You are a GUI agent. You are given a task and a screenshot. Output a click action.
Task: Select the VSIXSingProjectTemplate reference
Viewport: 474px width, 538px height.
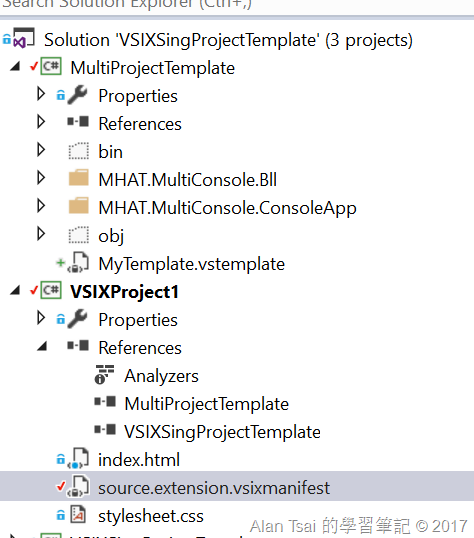click(x=222, y=432)
